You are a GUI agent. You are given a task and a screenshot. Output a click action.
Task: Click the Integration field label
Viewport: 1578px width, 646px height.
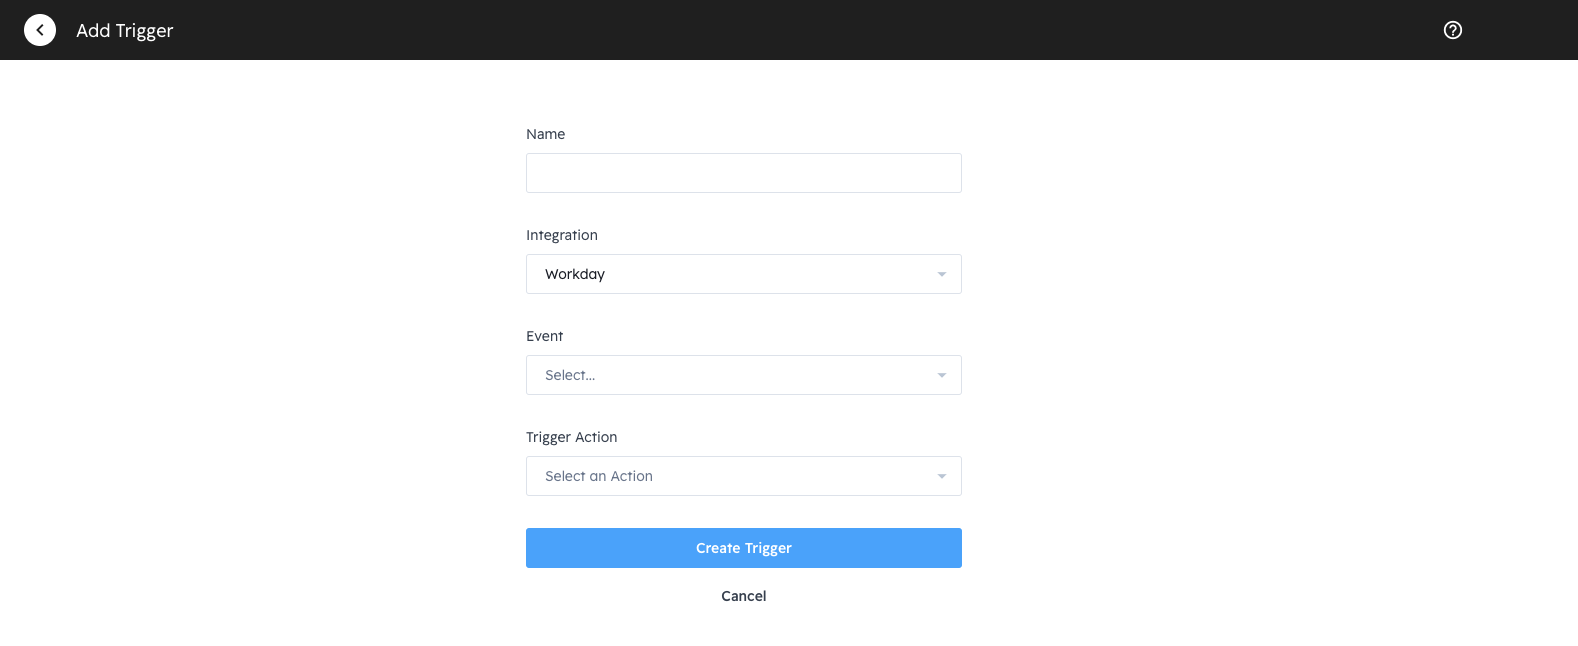point(562,235)
